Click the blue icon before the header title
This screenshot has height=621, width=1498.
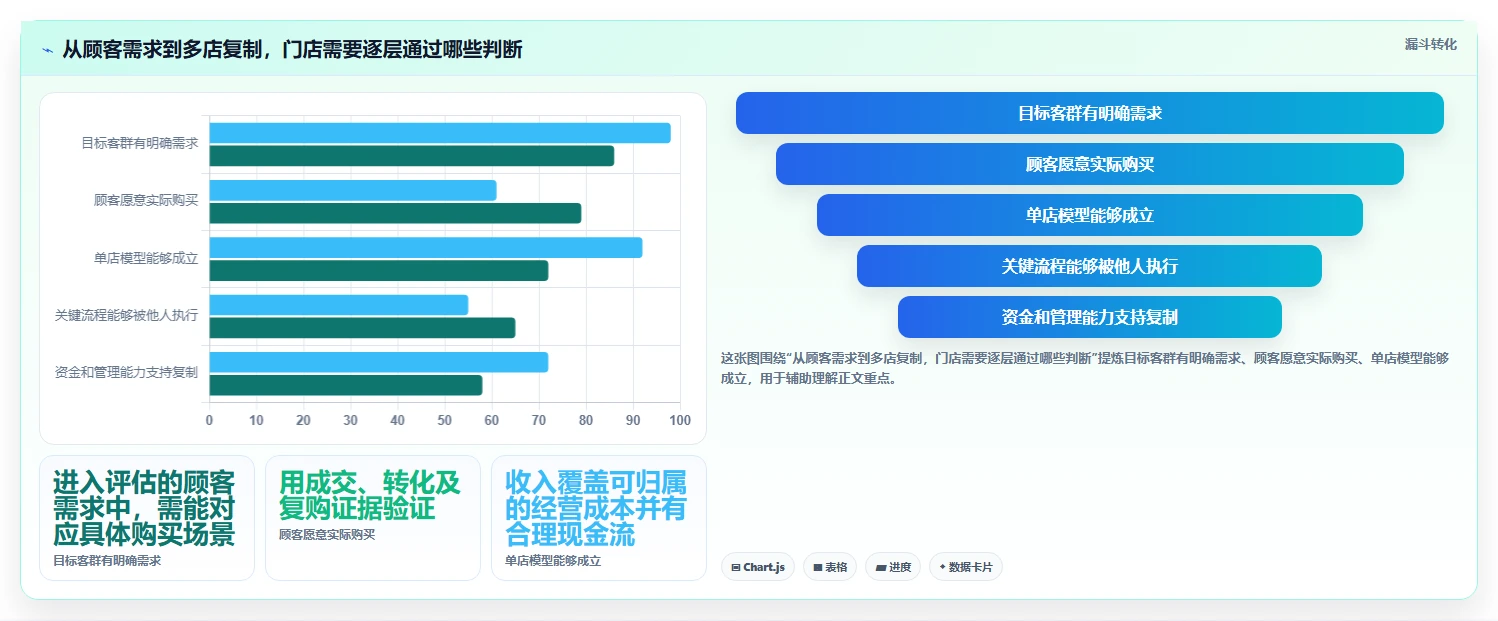click(x=47, y=50)
